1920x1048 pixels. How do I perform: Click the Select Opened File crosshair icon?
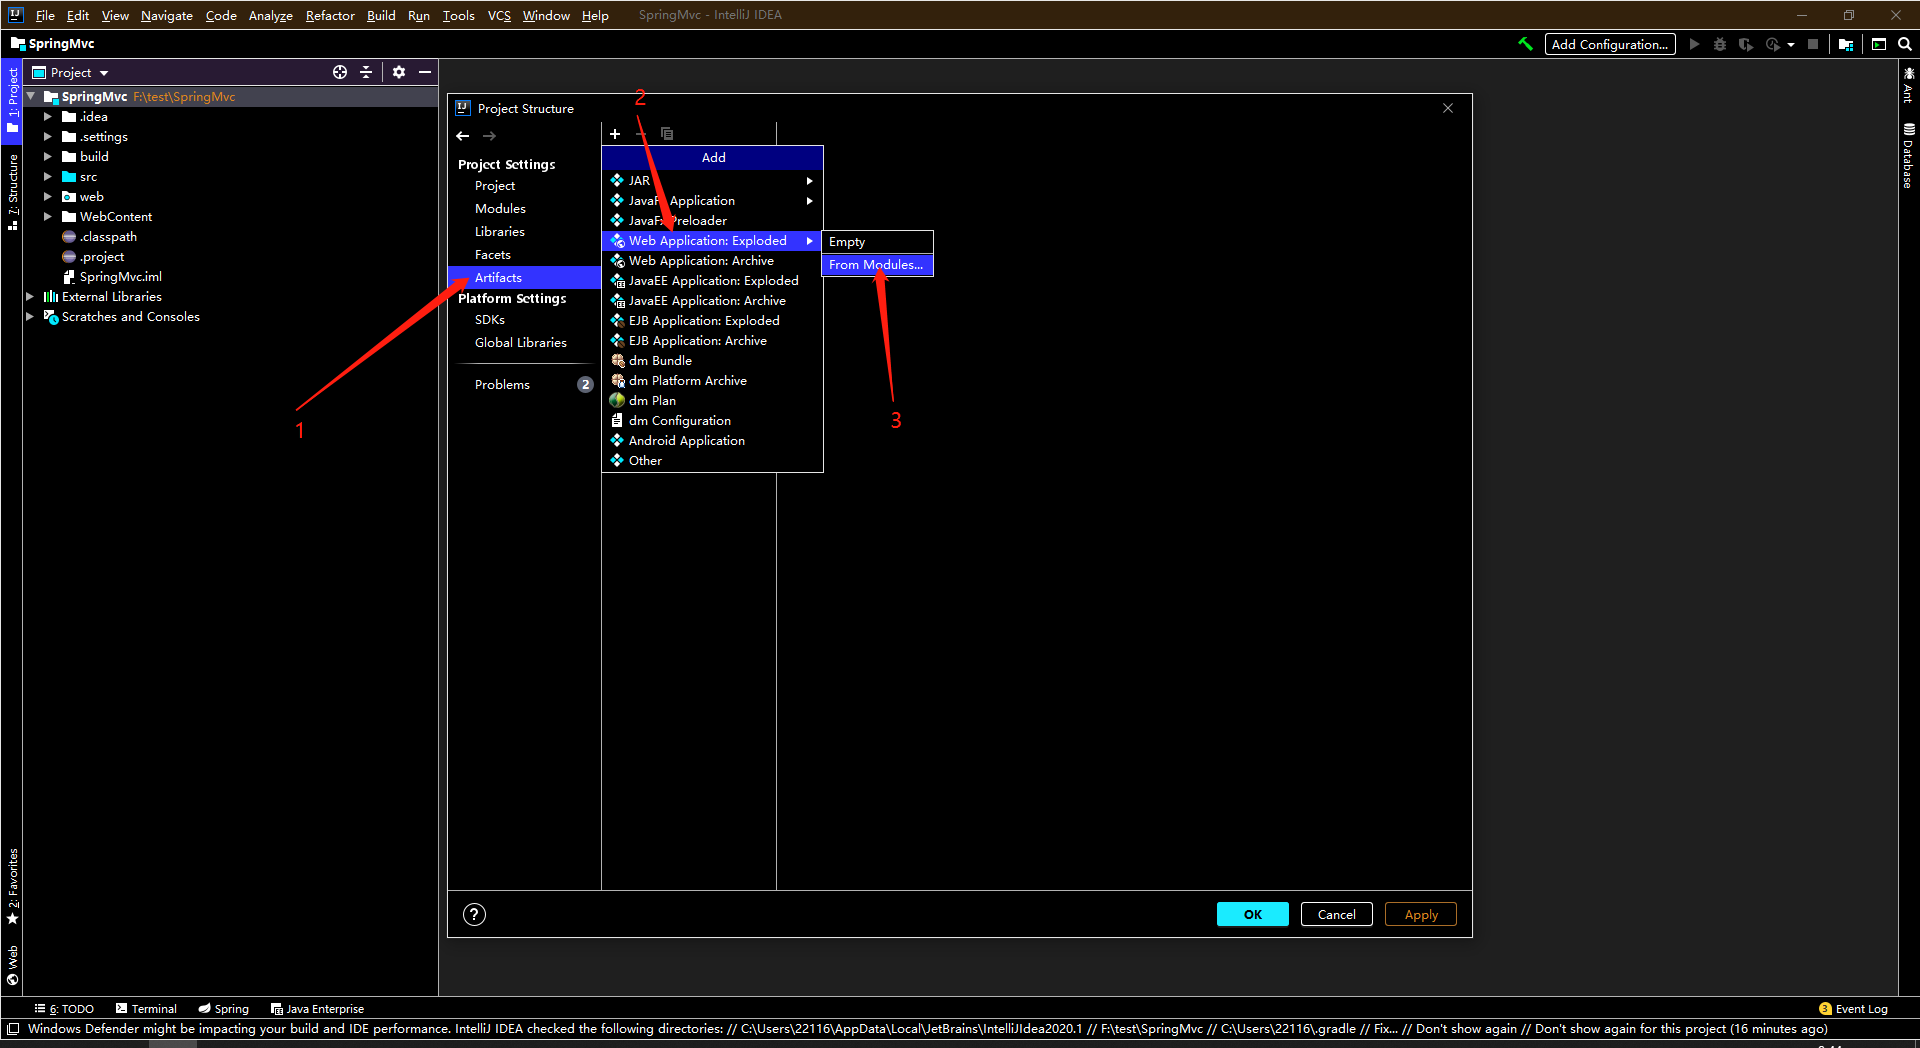point(340,72)
